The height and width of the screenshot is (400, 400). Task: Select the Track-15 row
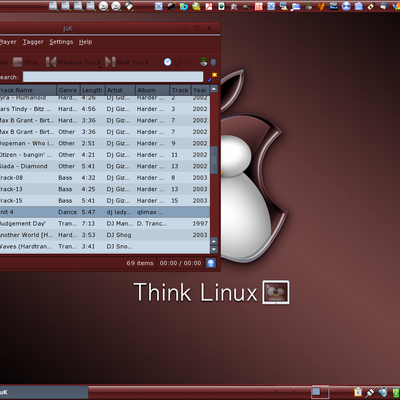tap(105, 200)
